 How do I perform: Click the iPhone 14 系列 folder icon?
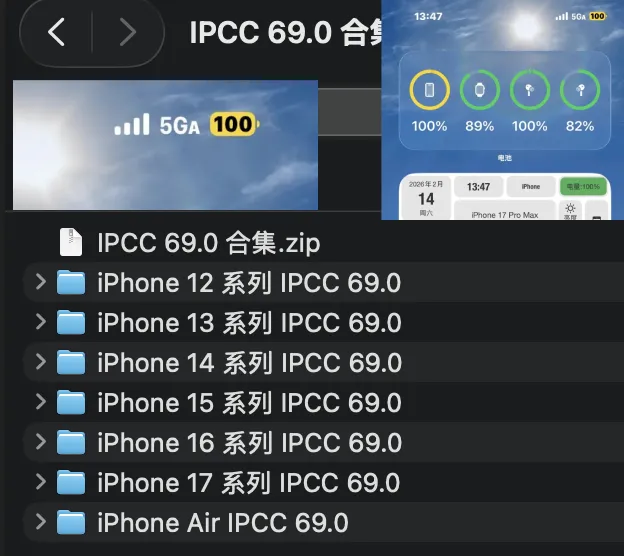71,362
